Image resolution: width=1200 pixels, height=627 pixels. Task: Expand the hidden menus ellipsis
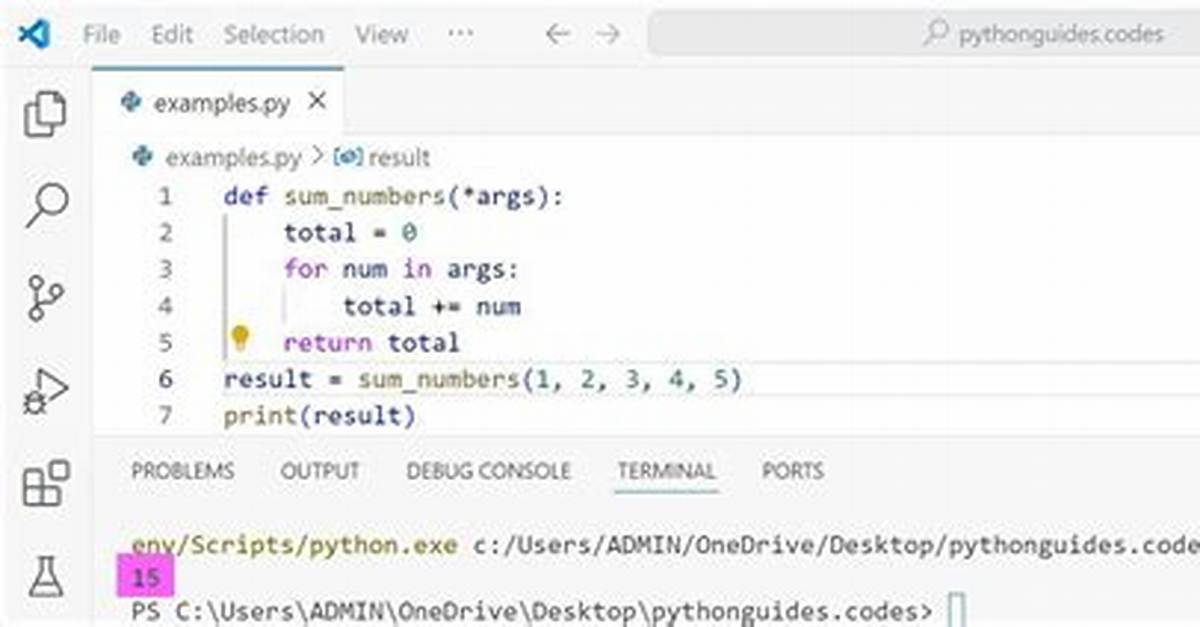pyautogui.click(x=460, y=34)
